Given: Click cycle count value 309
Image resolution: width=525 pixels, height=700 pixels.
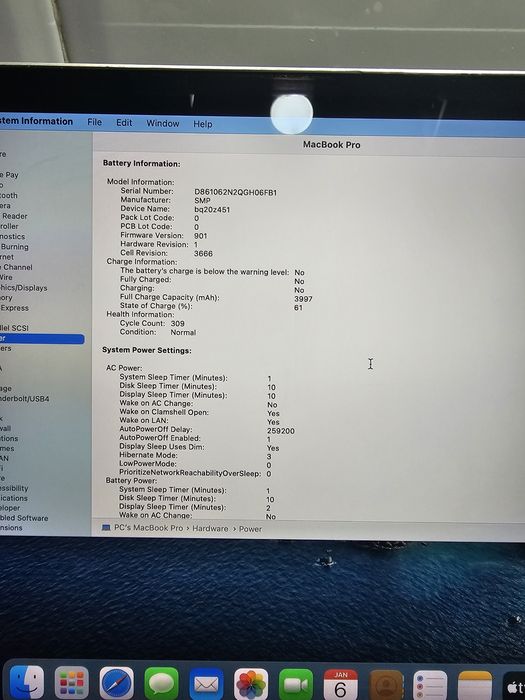Looking at the screenshot, I should pos(178,323).
